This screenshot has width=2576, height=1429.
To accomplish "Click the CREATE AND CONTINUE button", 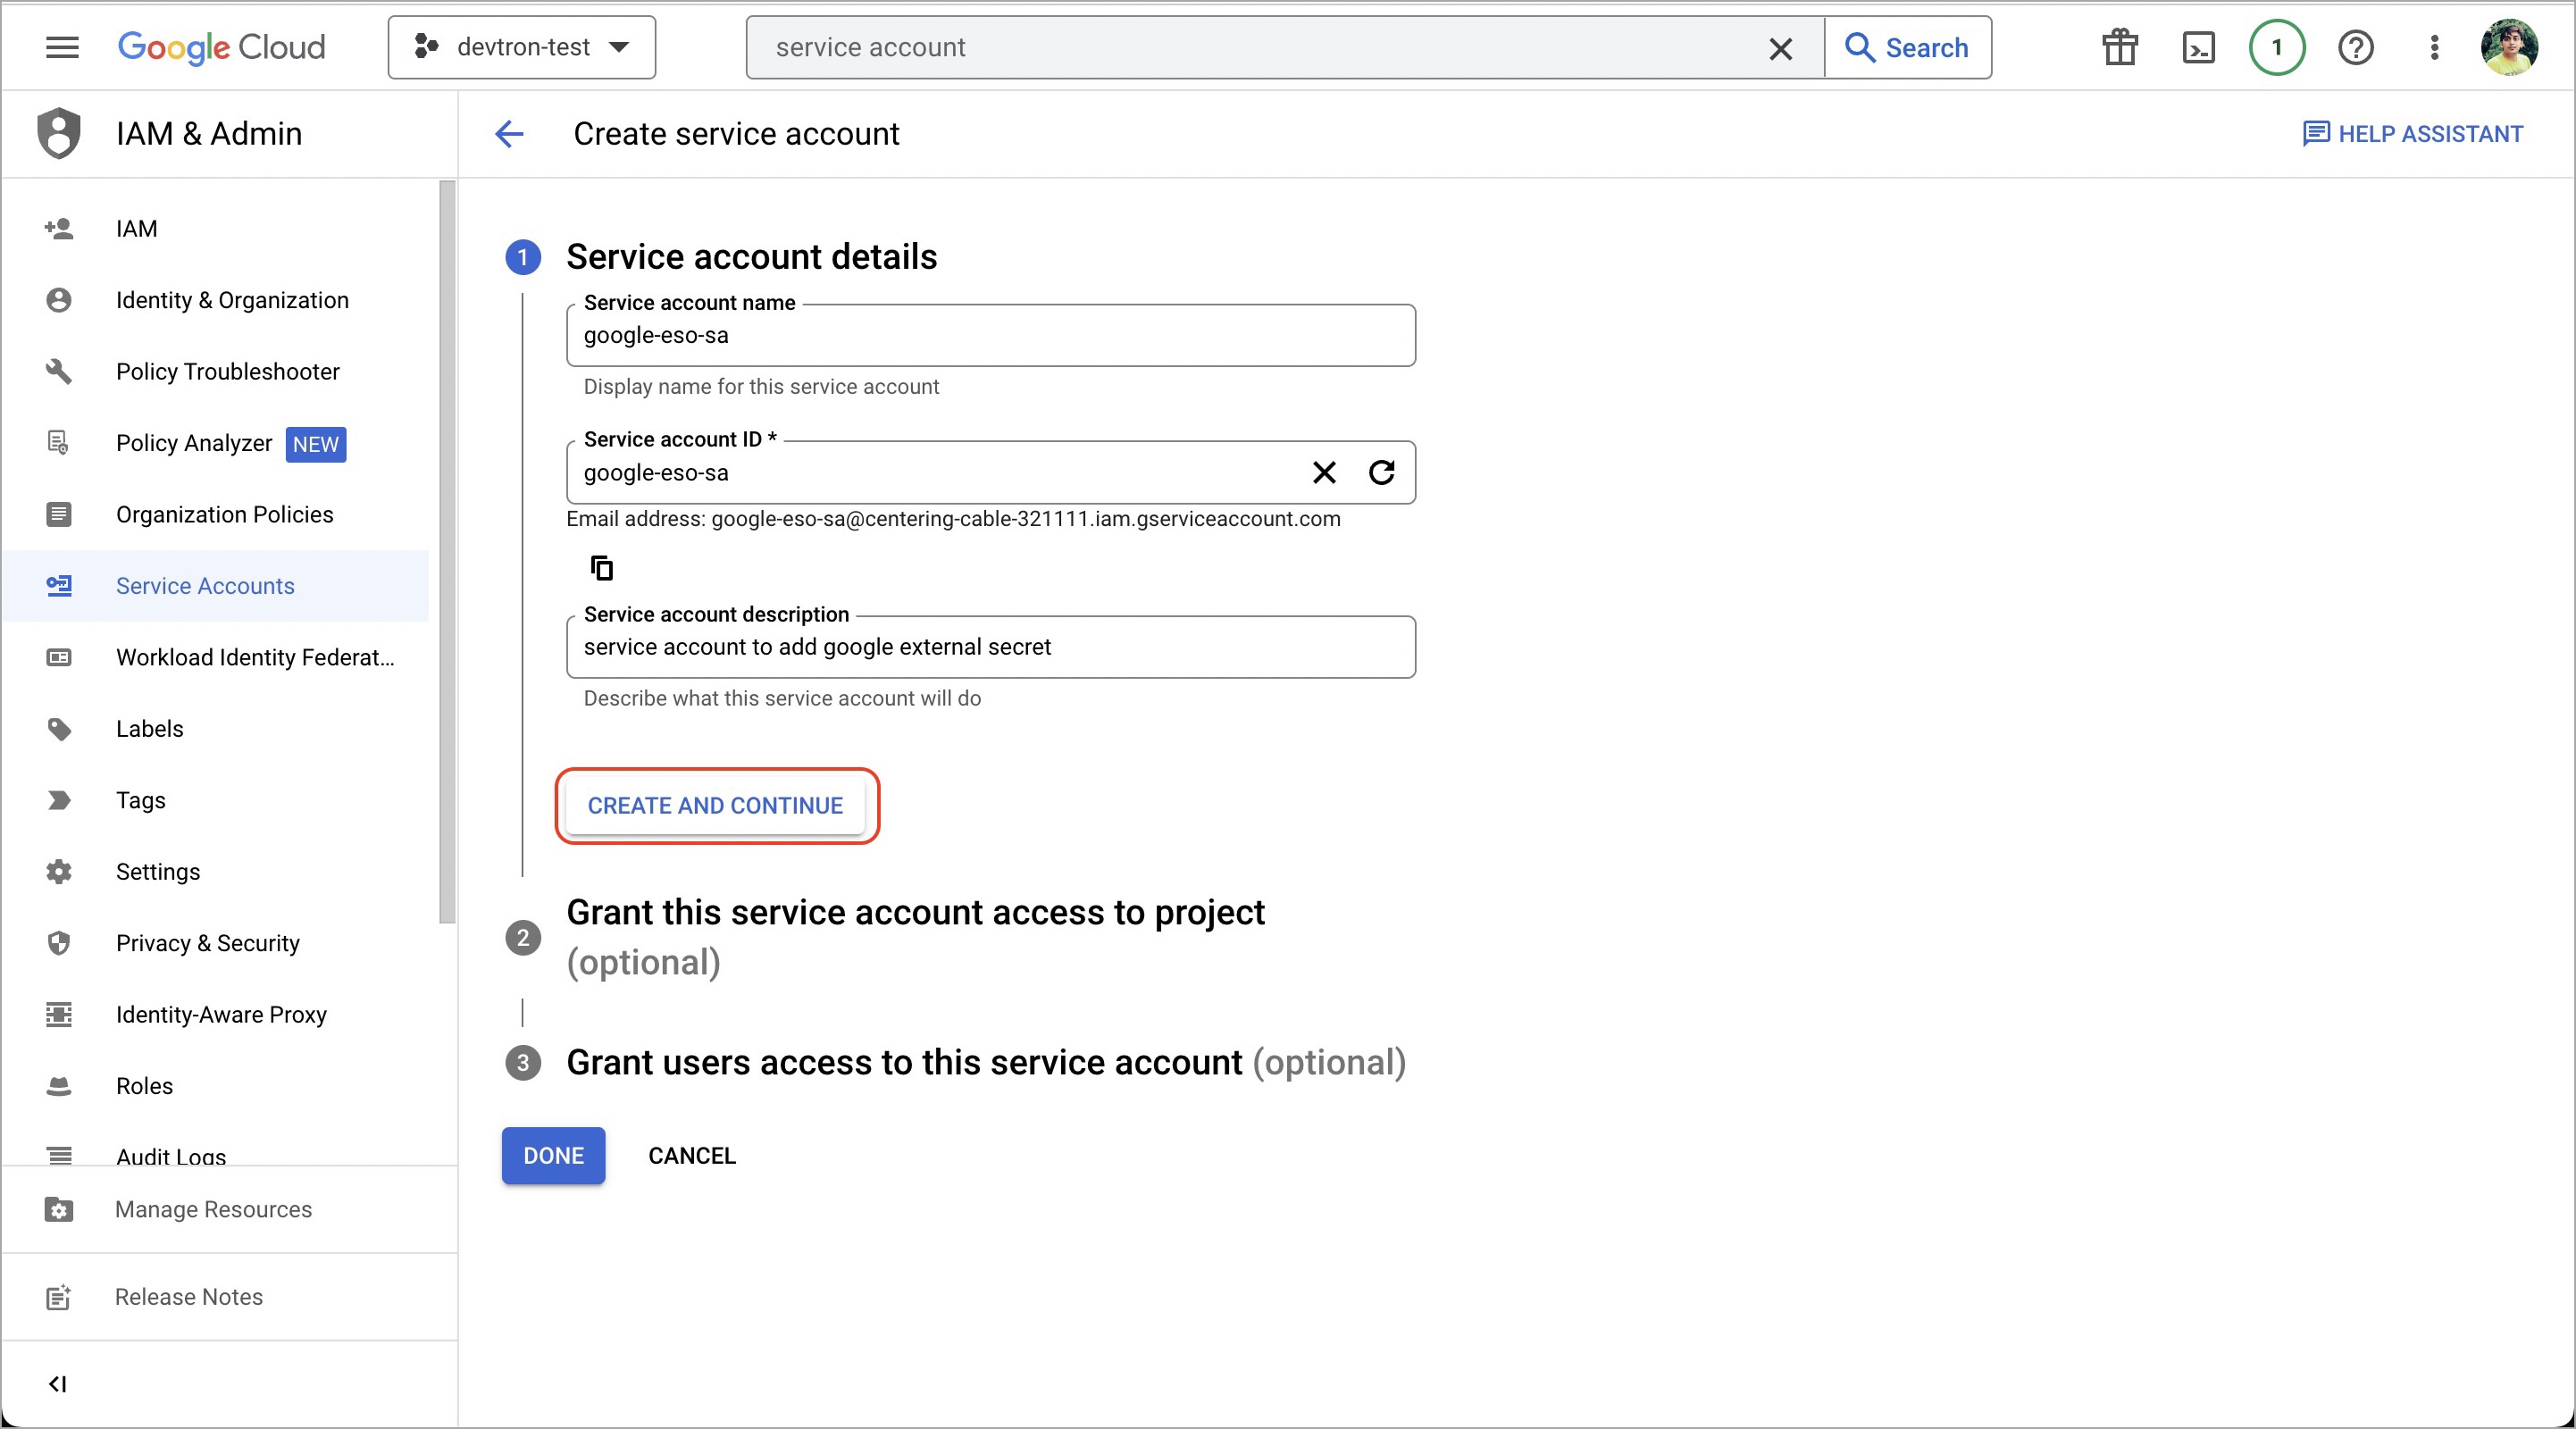I will click(x=715, y=805).
